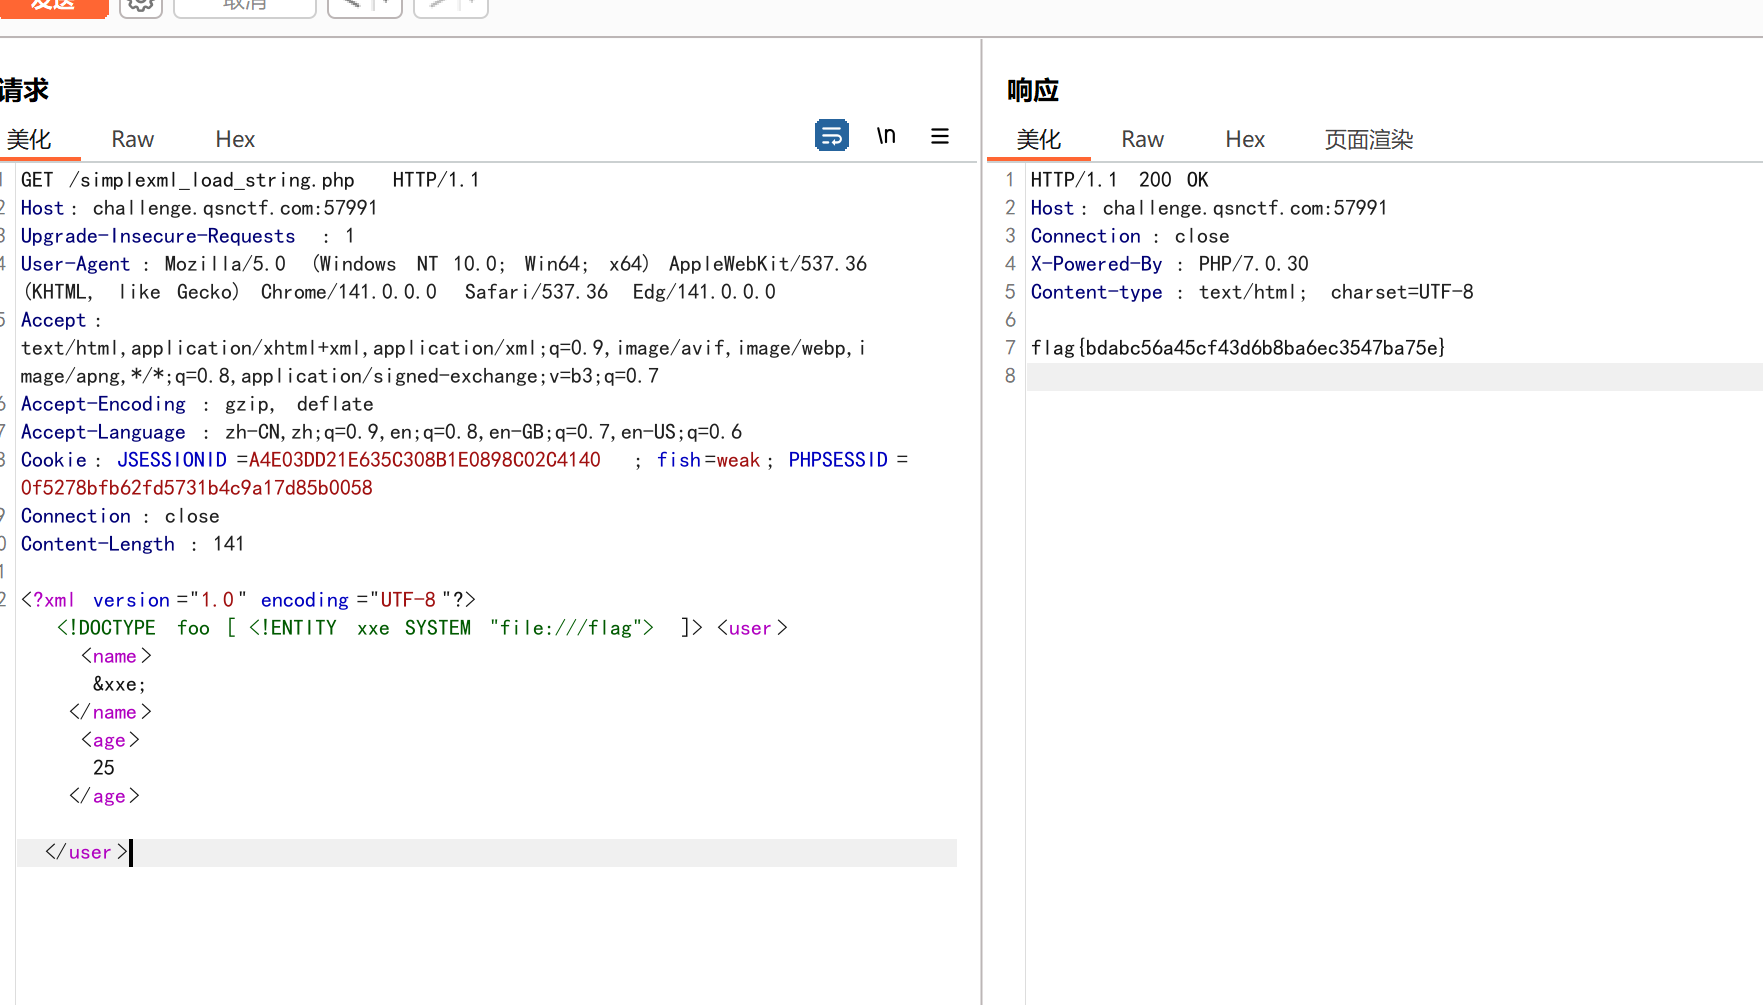
Task: Click the User-Agent header name
Action: [x=75, y=264]
